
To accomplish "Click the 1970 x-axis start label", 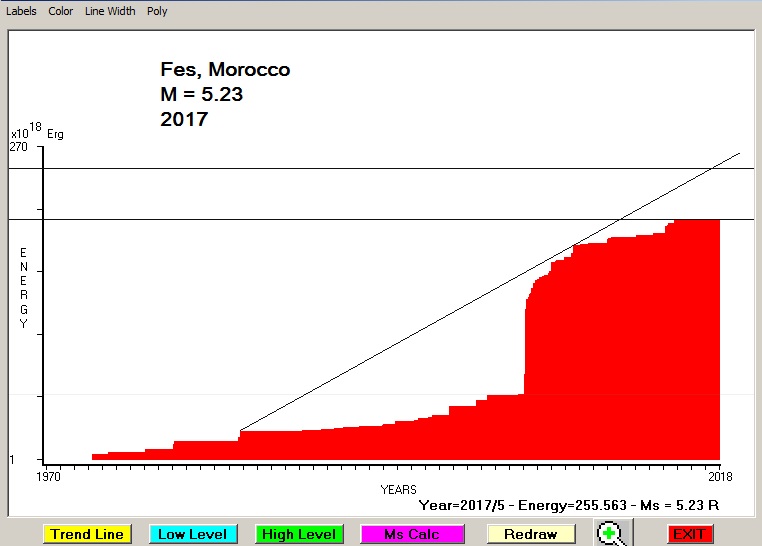I will [x=48, y=476].
